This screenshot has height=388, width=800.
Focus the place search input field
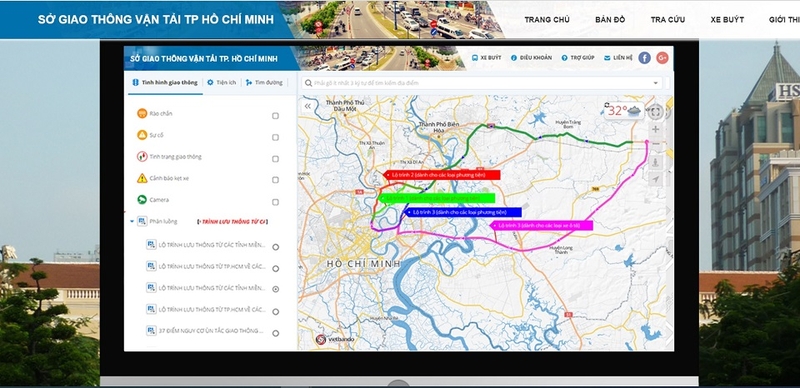click(x=482, y=83)
